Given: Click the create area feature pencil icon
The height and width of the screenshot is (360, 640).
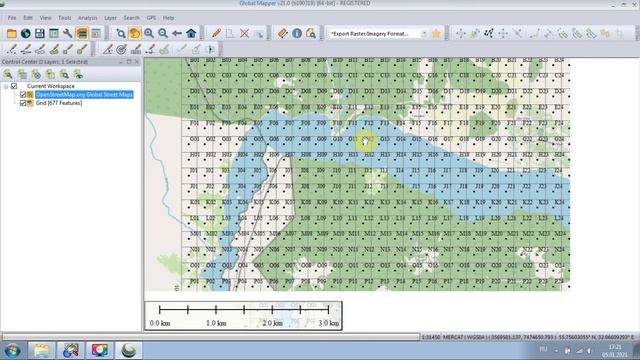Looking at the screenshot, I should coord(40,49).
